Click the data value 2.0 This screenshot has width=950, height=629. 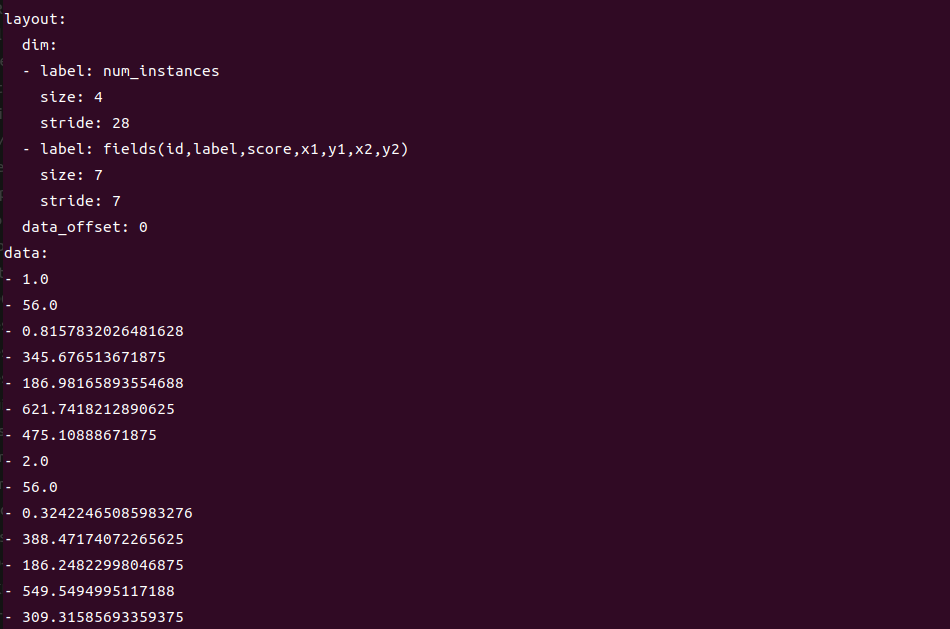pos(35,462)
